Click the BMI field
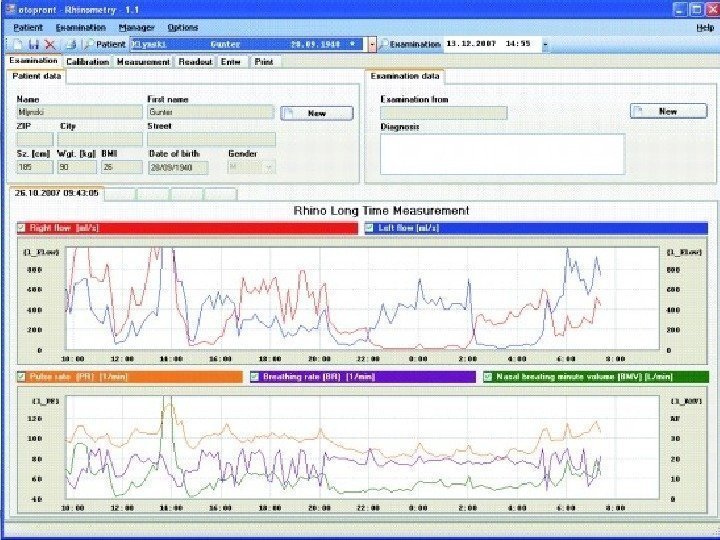The height and width of the screenshot is (540, 720). (122, 167)
